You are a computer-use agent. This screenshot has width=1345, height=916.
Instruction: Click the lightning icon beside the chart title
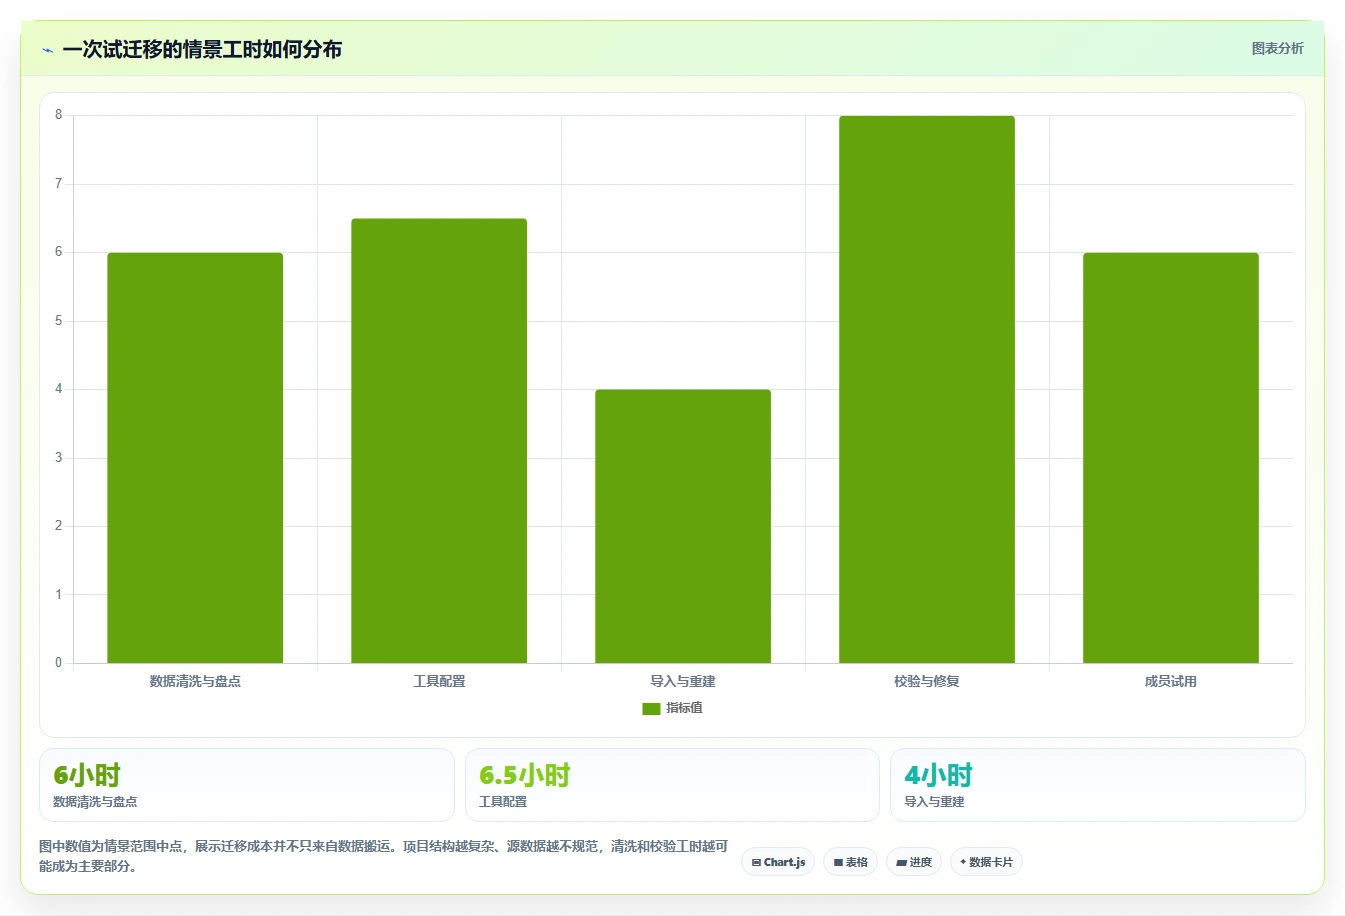(x=47, y=50)
